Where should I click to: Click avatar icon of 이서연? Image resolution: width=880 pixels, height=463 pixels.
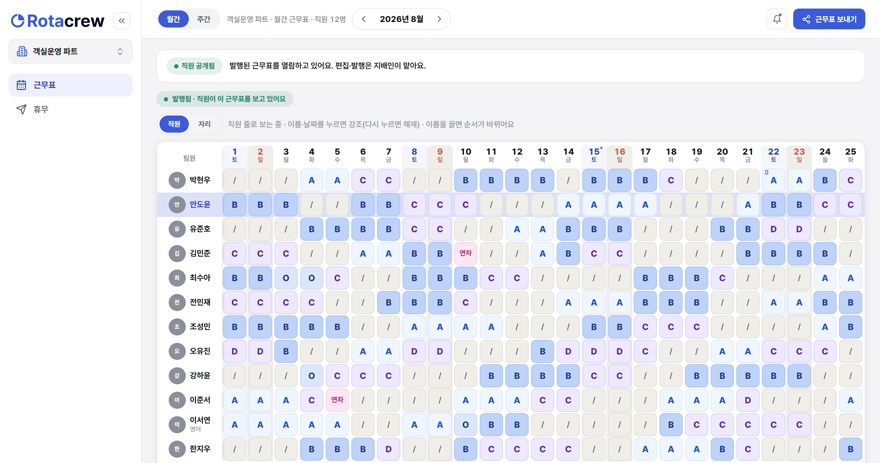(177, 424)
